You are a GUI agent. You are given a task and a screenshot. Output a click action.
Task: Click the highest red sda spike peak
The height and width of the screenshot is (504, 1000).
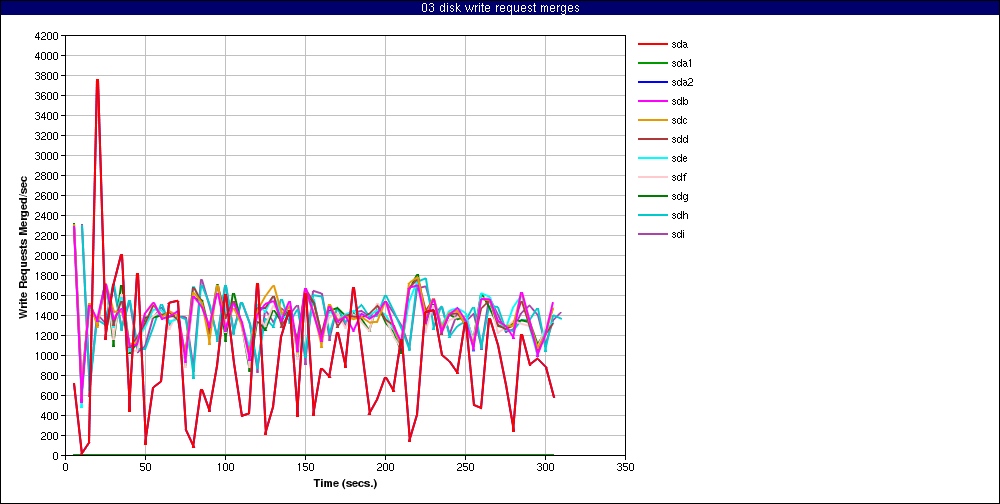tap(98, 80)
